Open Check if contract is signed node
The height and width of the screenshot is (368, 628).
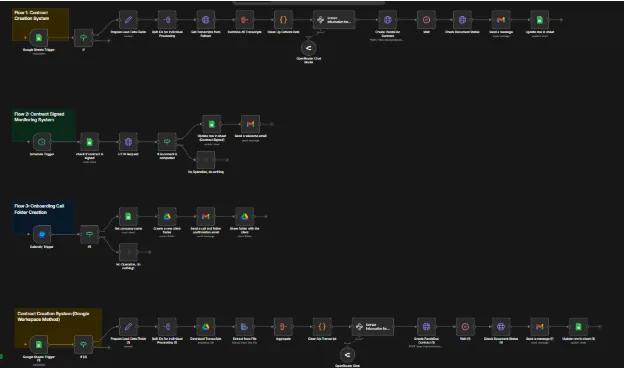pyautogui.click(x=89, y=142)
